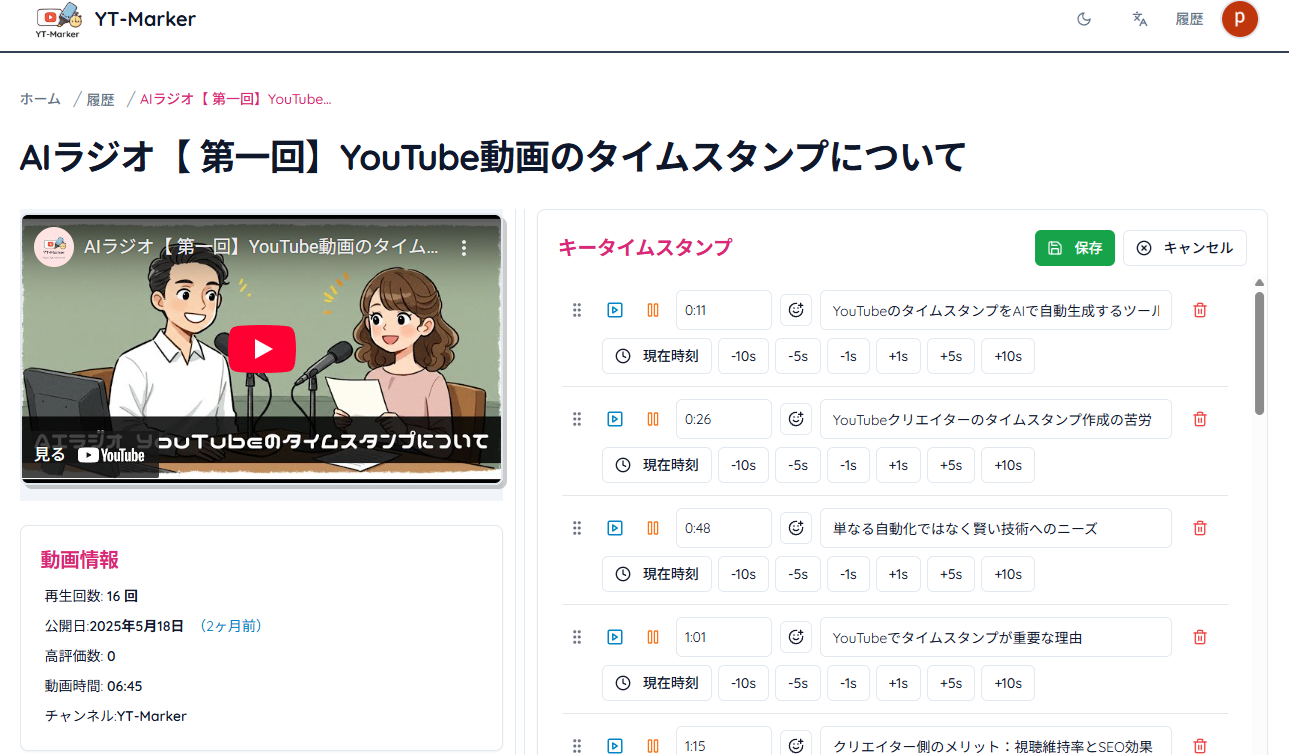Pause icon in the 0:48 row
The height and width of the screenshot is (755, 1289).
tap(653, 528)
